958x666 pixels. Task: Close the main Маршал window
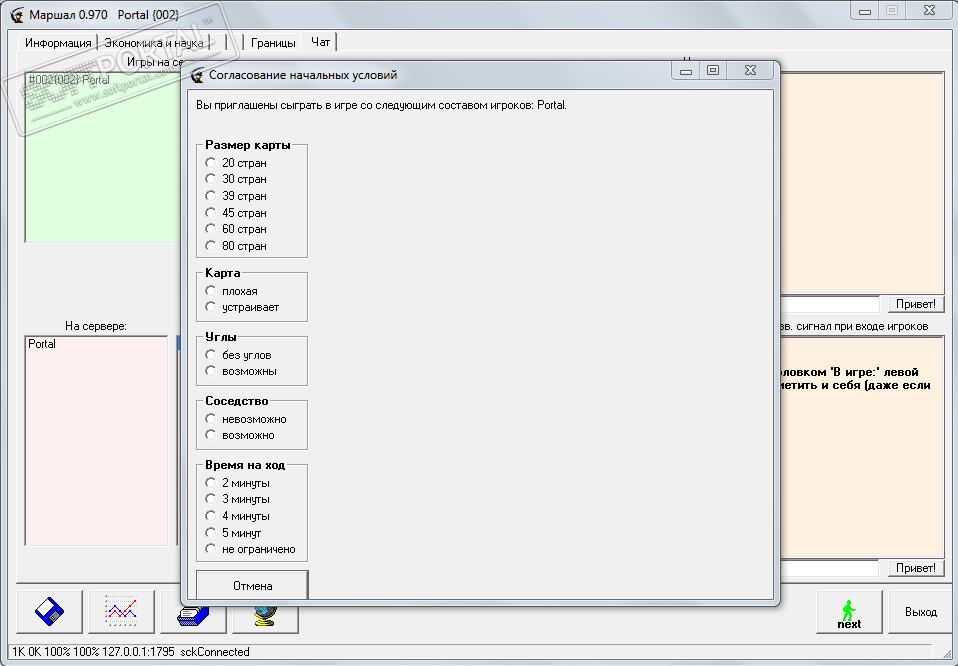(x=929, y=10)
